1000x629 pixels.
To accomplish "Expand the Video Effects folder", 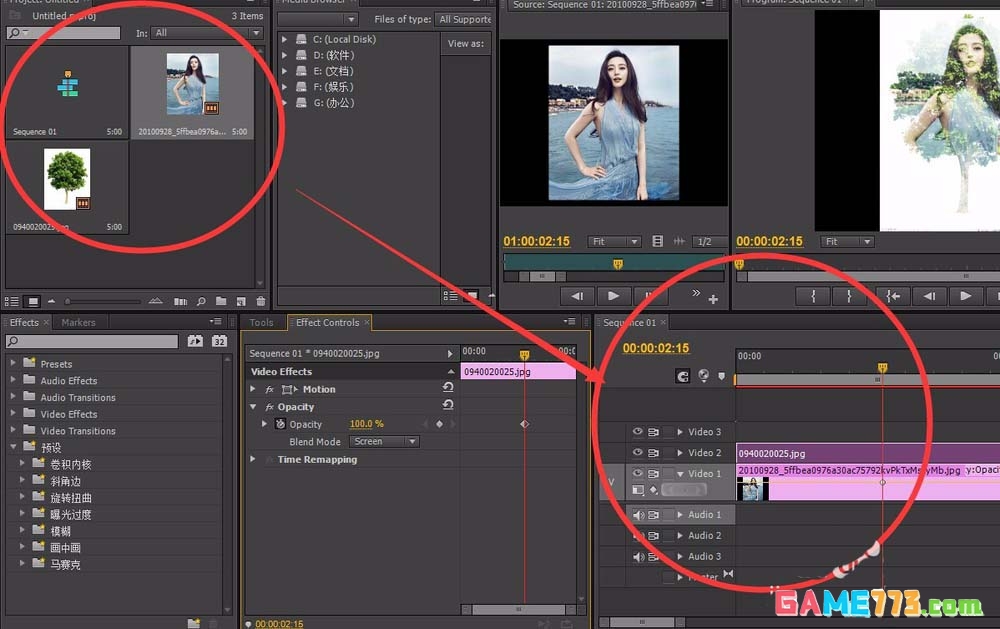I will 13,414.
